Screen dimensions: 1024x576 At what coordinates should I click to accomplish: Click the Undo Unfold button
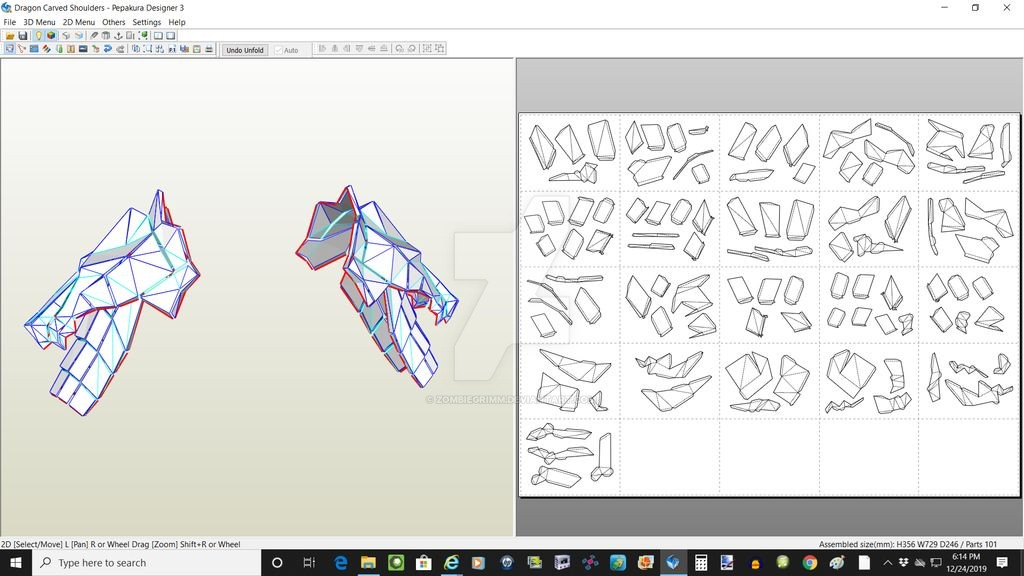(x=245, y=50)
